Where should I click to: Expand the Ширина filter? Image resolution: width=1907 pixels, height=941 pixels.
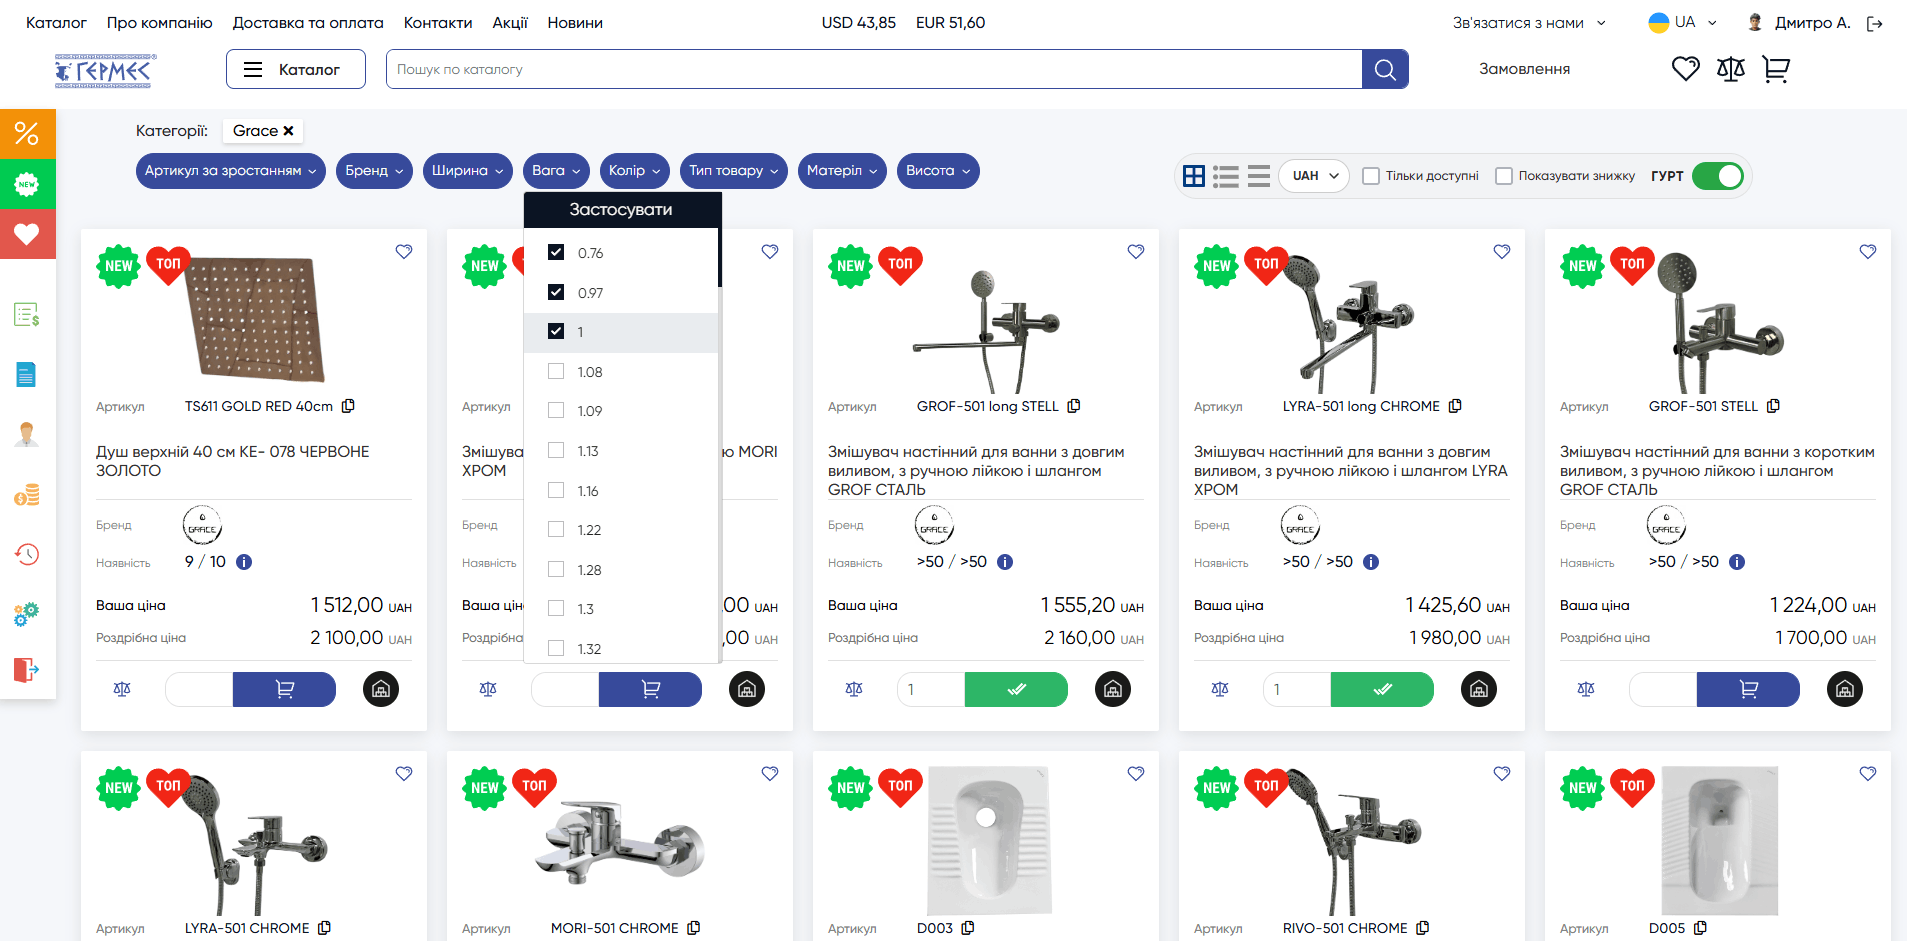[x=468, y=171]
